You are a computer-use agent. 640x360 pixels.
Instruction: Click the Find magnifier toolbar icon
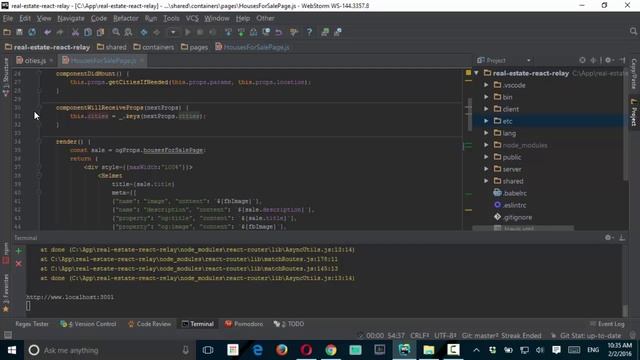[116, 32]
